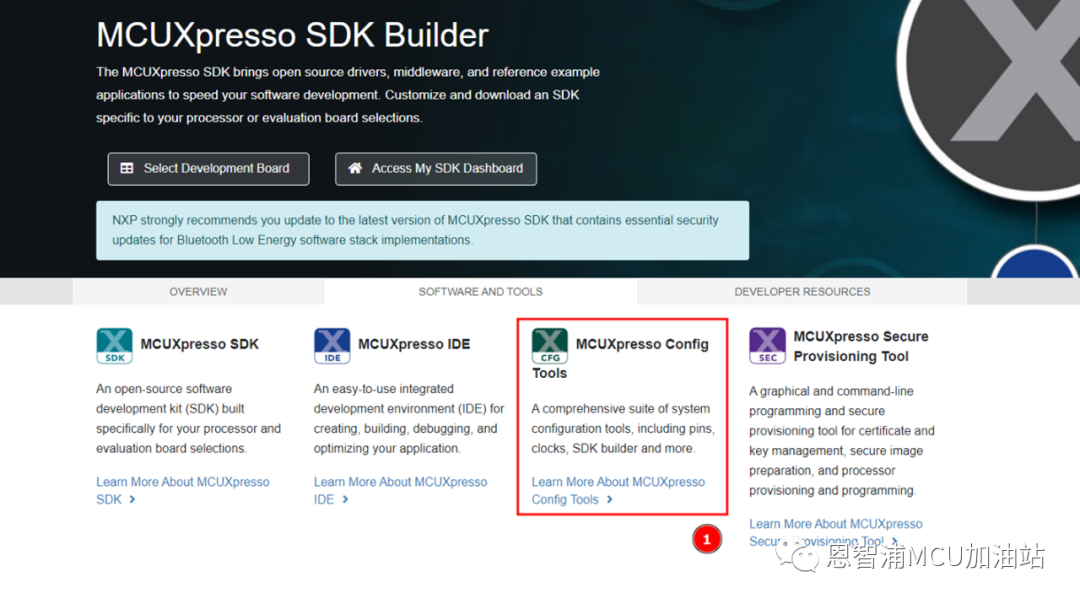Switch to the Developer Resources tab
Viewport: 1080px width, 604px height.
pyautogui.click(x=802, y=291)
